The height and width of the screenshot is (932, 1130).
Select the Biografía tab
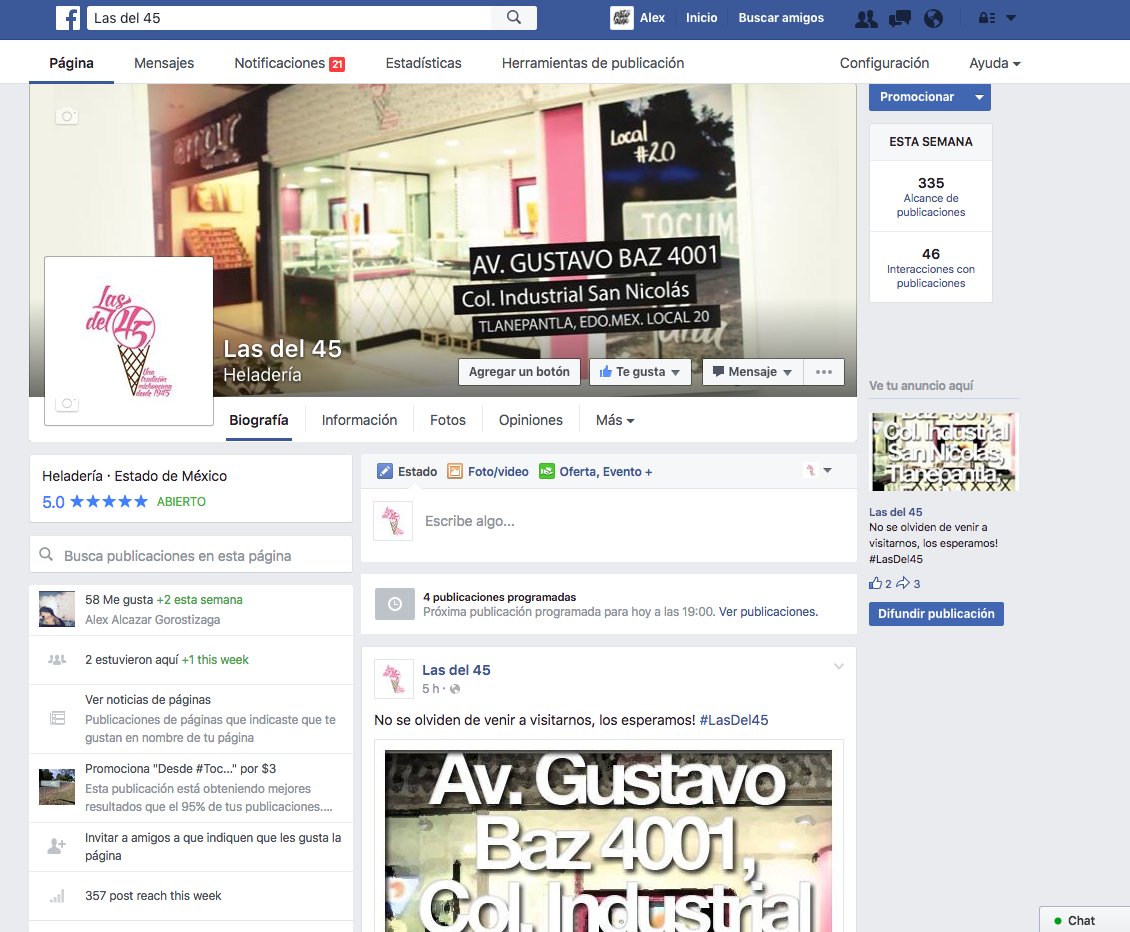(259, 420)
